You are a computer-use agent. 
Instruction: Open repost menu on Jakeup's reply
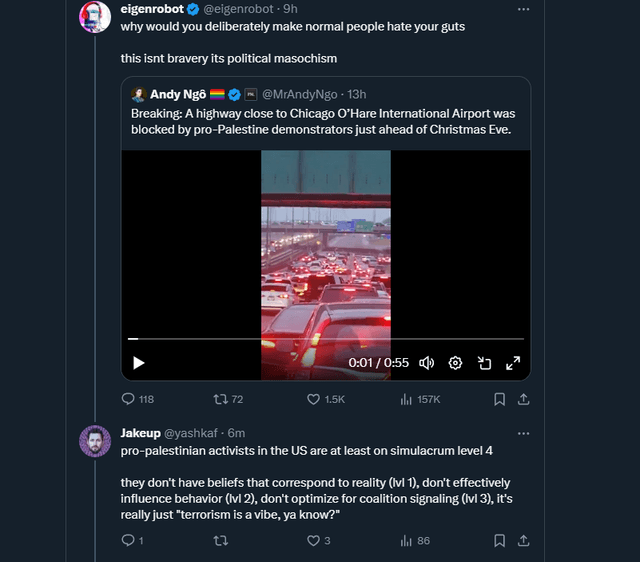[x=221, y=541]
